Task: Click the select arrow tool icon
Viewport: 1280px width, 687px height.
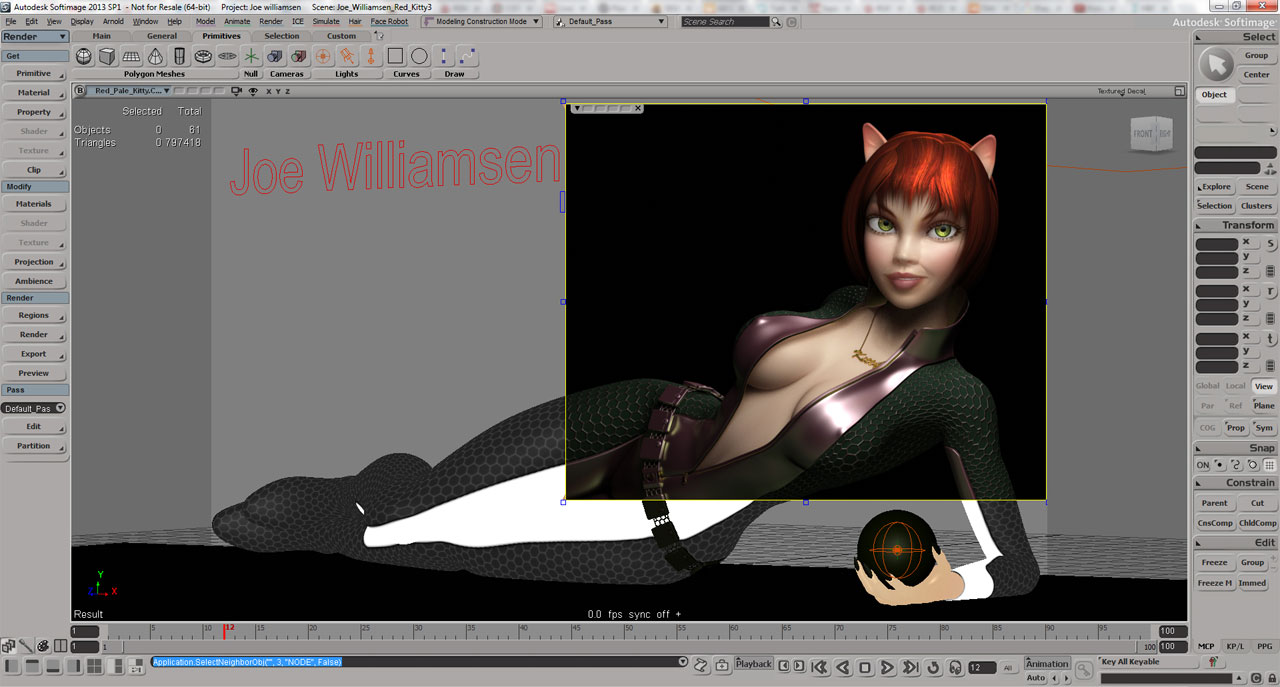Action: click(1216, 65)
